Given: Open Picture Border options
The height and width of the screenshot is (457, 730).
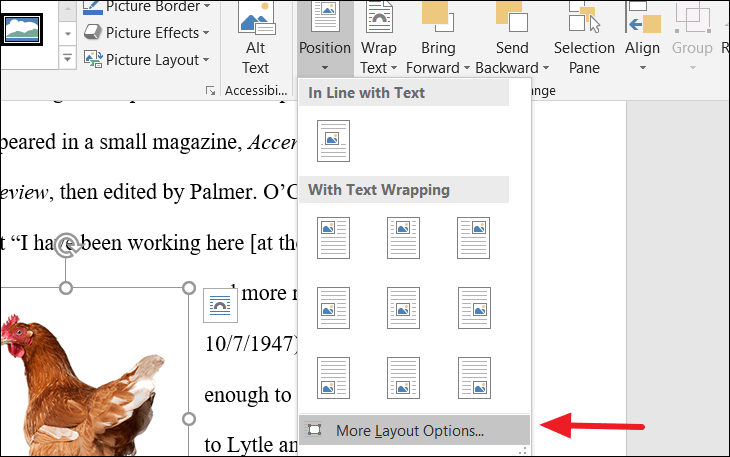Looking at the screenshot, I should 147,7.
